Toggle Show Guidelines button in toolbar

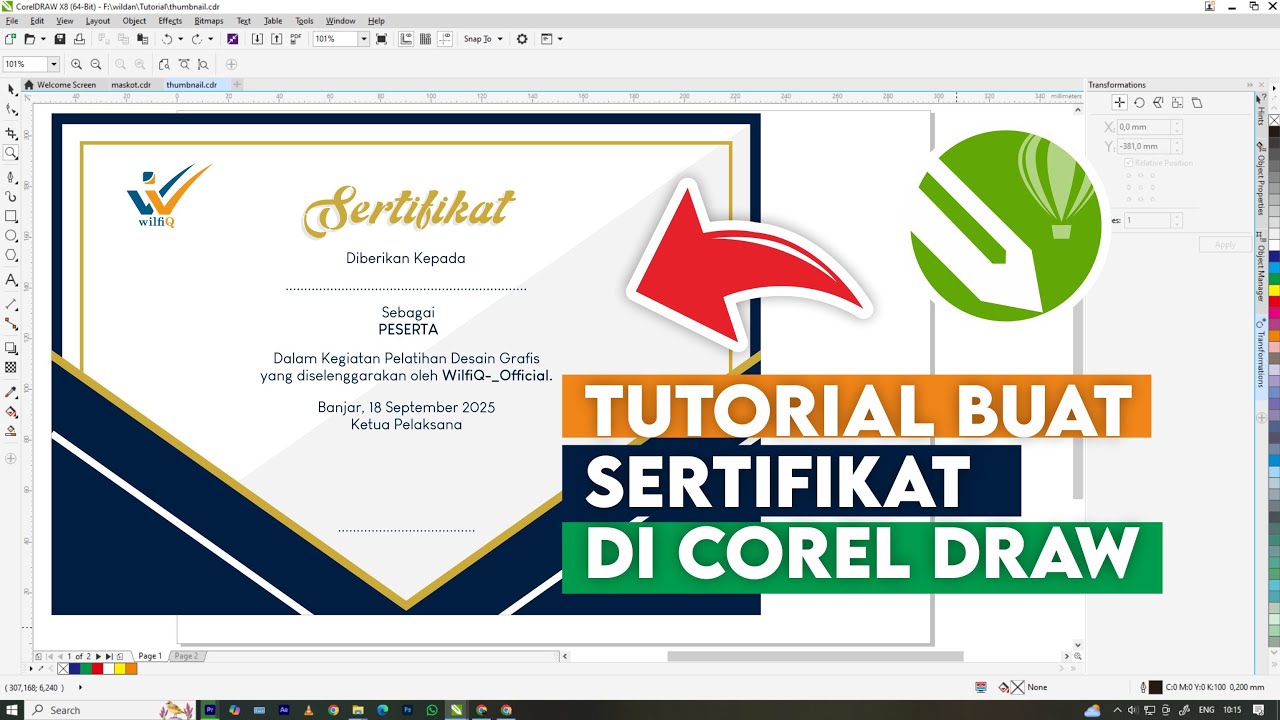coord(444,39)
